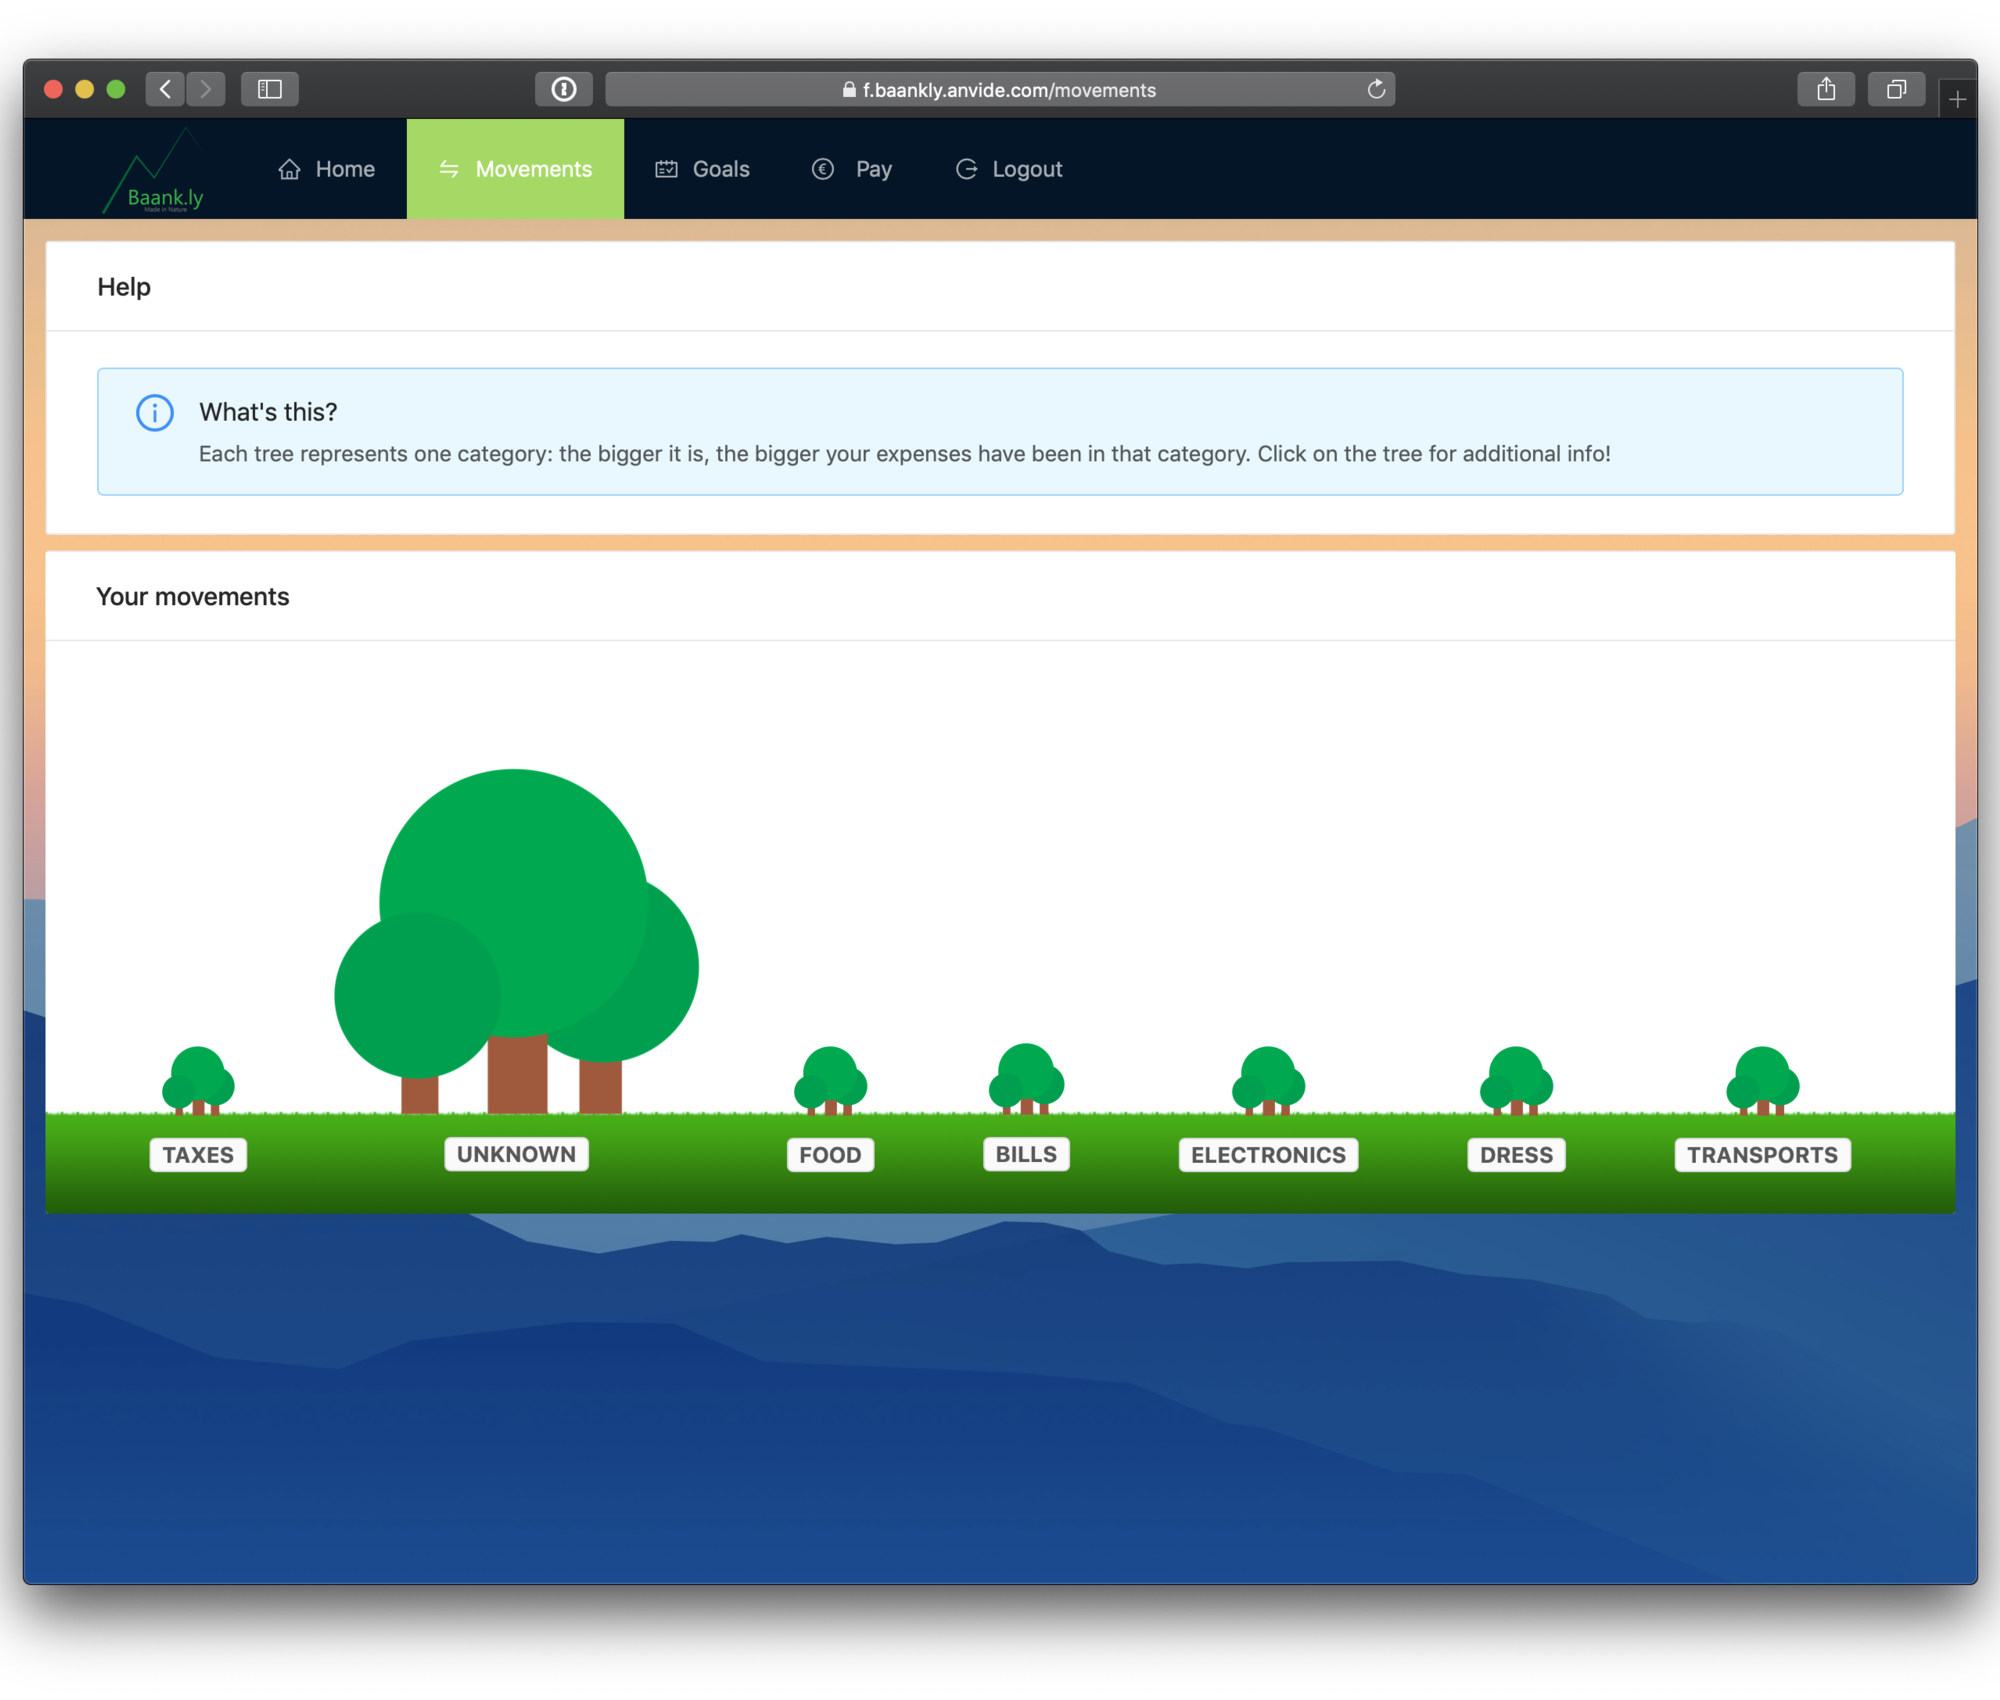The image size is (2000, 1700).
Task: Go back with the browser arrow
Action: tap(166, 89)
